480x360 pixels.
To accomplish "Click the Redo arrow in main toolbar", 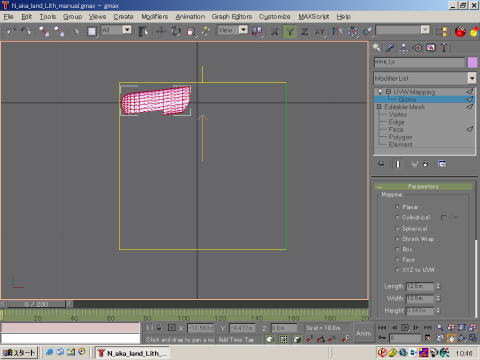I will pyautogui.click(x=26, y=31).
